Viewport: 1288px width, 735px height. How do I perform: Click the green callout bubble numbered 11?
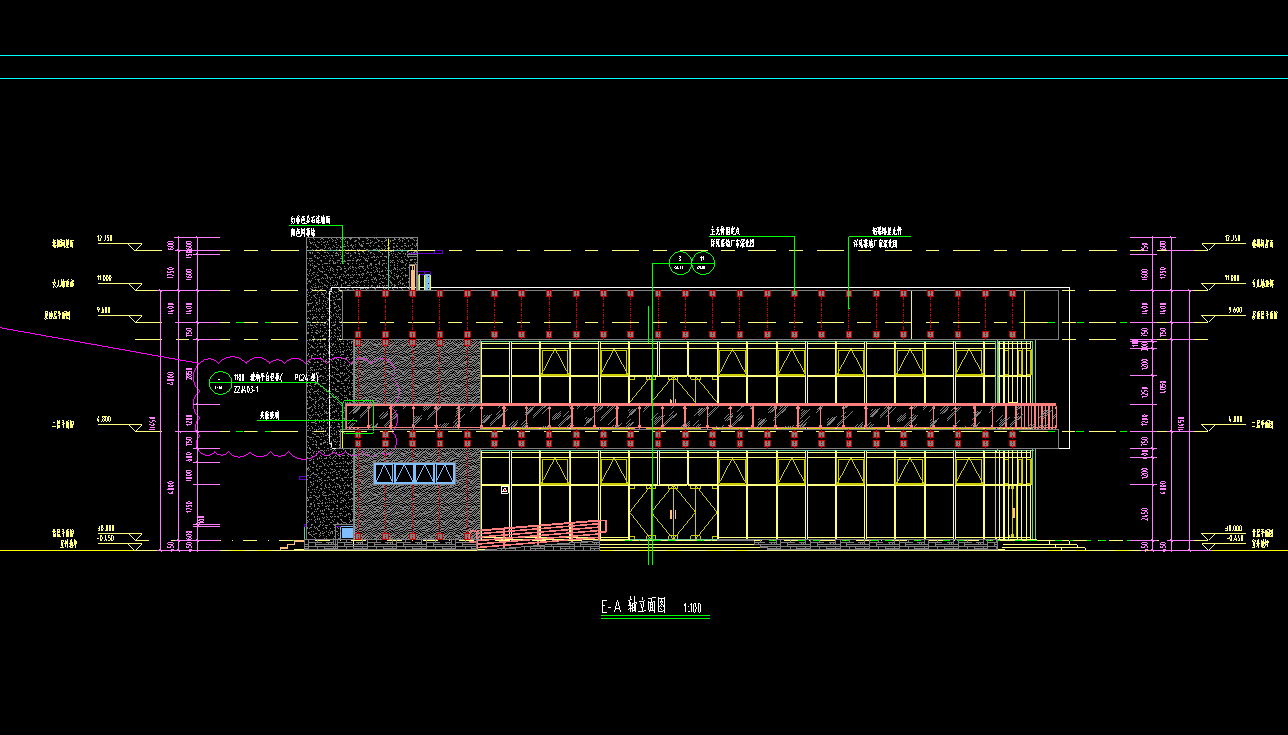click(x=703, y=263)
